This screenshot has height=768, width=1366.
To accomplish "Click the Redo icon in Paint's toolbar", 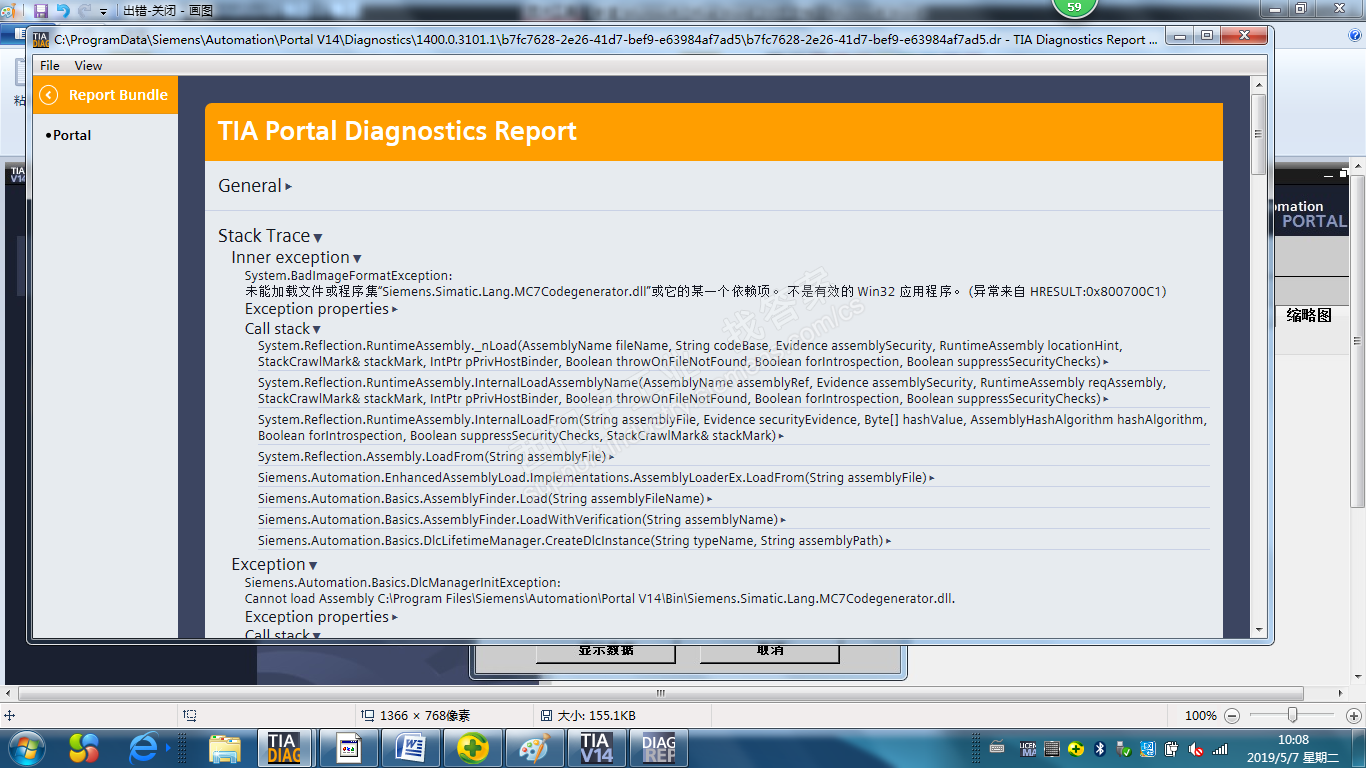I will click(x=84, y=10).
